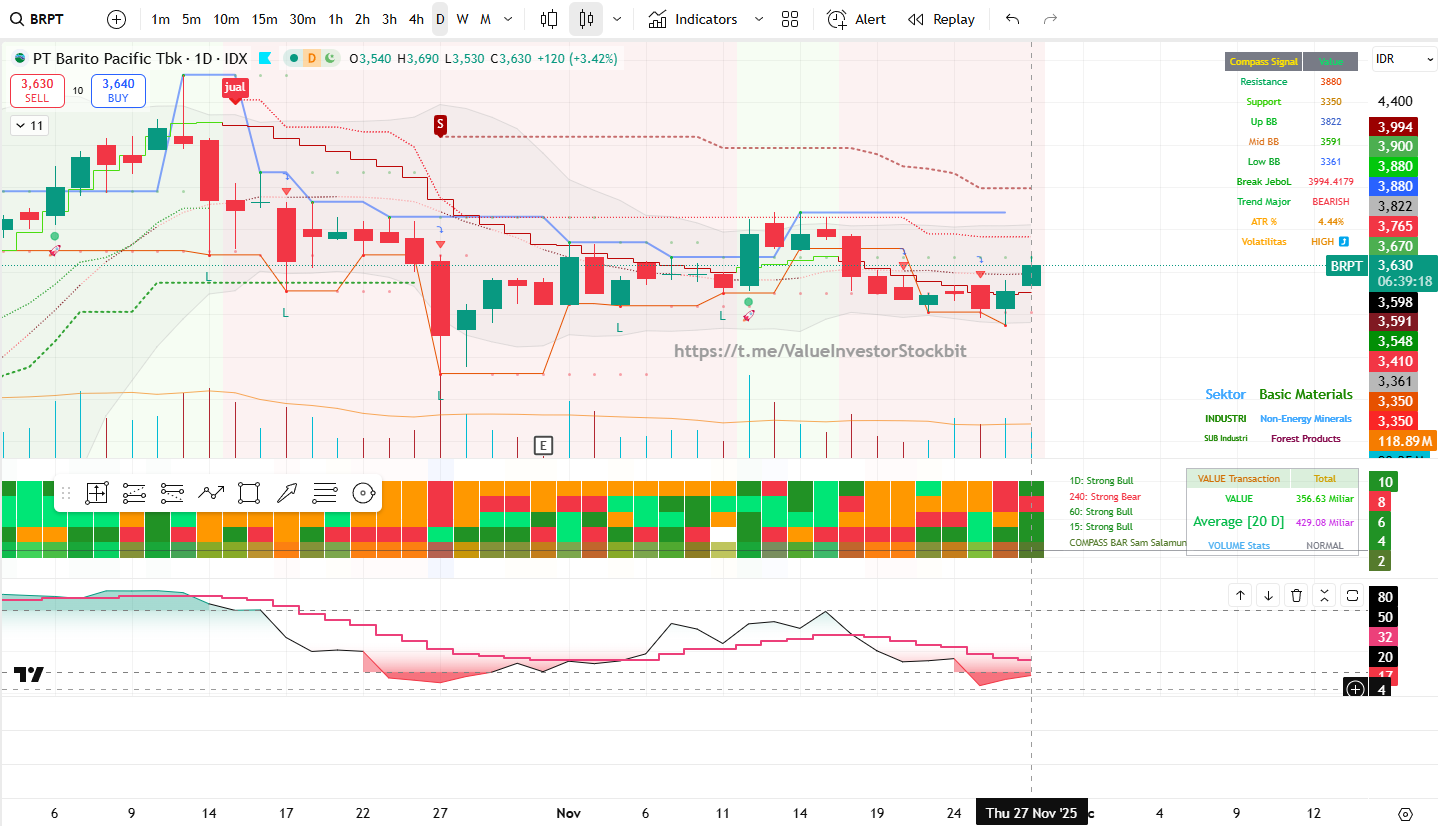The height and width of the screenshot is (826, 1438).
Task: Select the horizontal lines drawing tool
Action: (x=325, y=493)
